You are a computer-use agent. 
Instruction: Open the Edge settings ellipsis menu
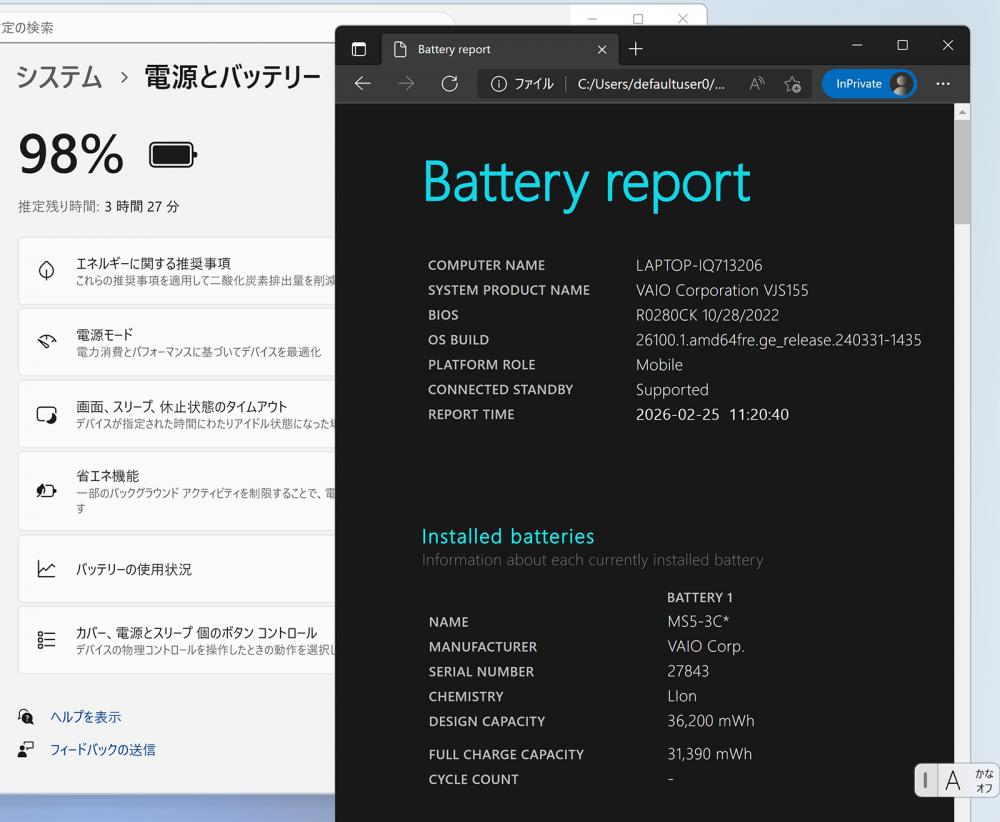pos(943,84)
